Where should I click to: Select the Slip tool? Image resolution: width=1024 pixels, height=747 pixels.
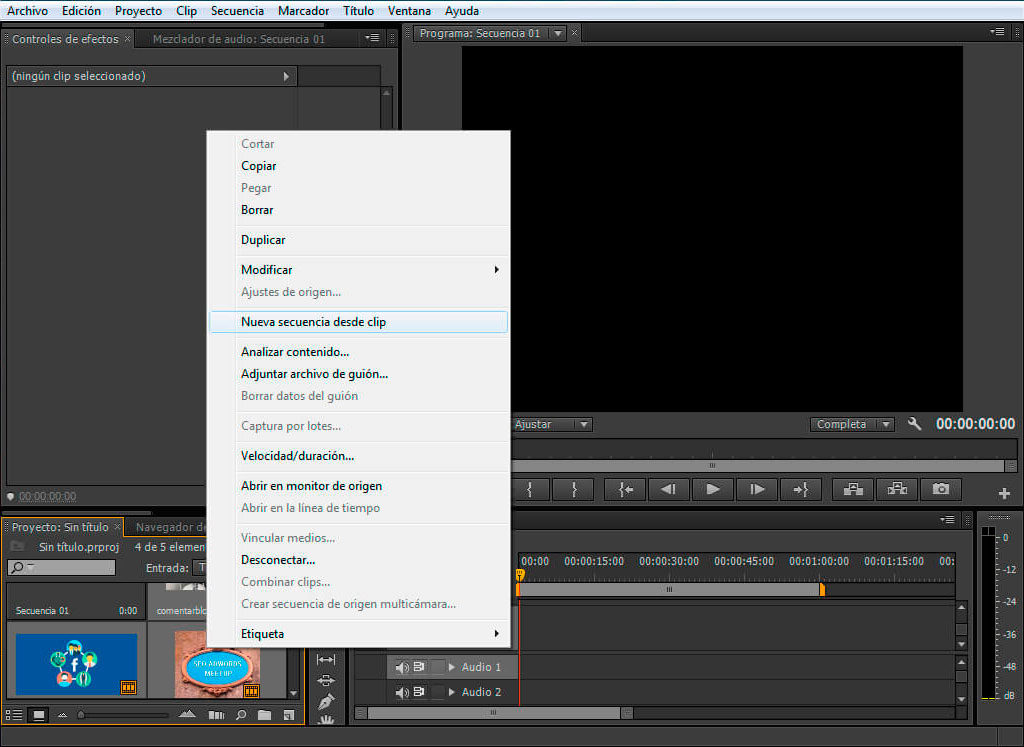click(325, 660)
